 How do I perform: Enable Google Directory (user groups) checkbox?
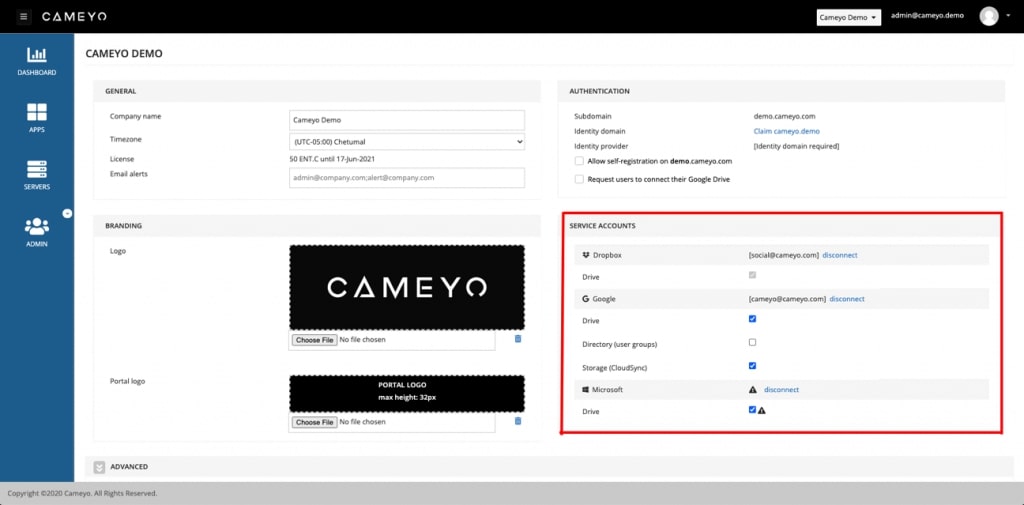coord(752,342)
